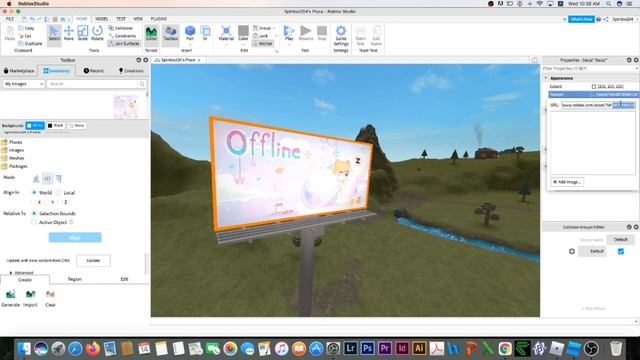Select Active Object radio option
640x360 pixels.
click(34, 222)
